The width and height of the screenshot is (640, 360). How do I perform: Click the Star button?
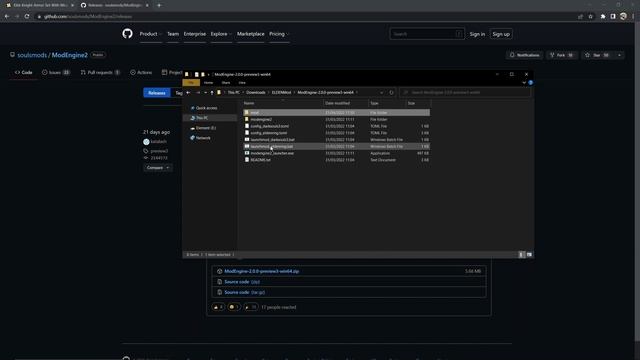598,55
